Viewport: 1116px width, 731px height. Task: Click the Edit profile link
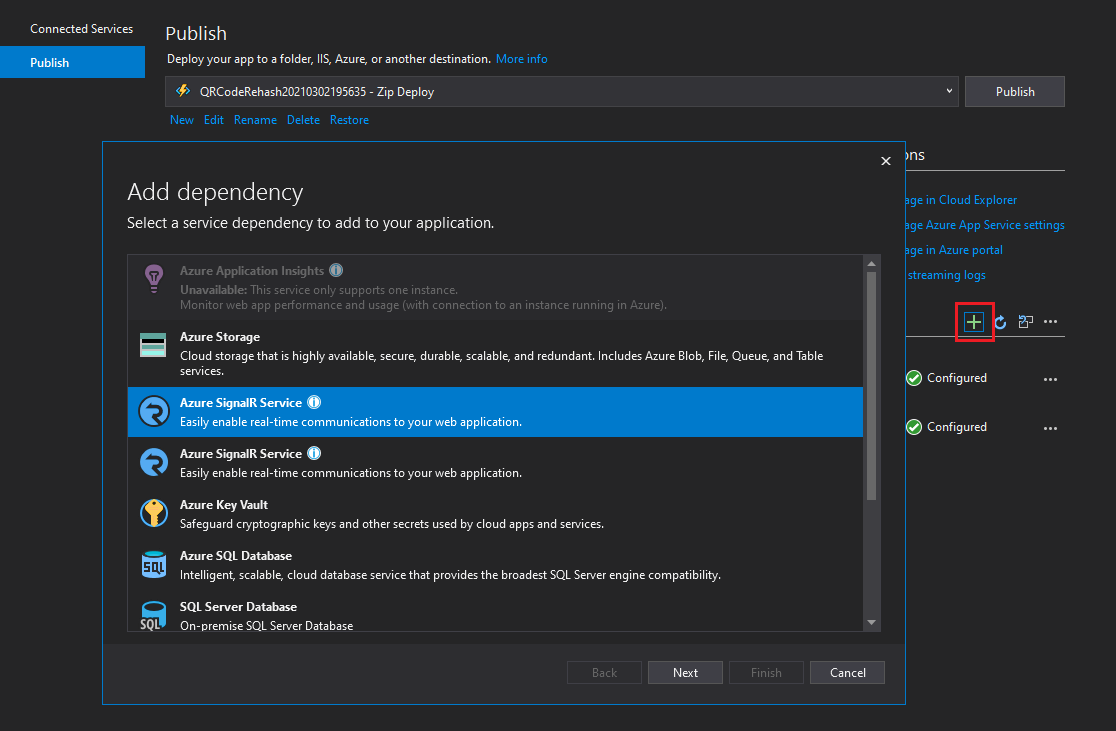pos(214,120)
